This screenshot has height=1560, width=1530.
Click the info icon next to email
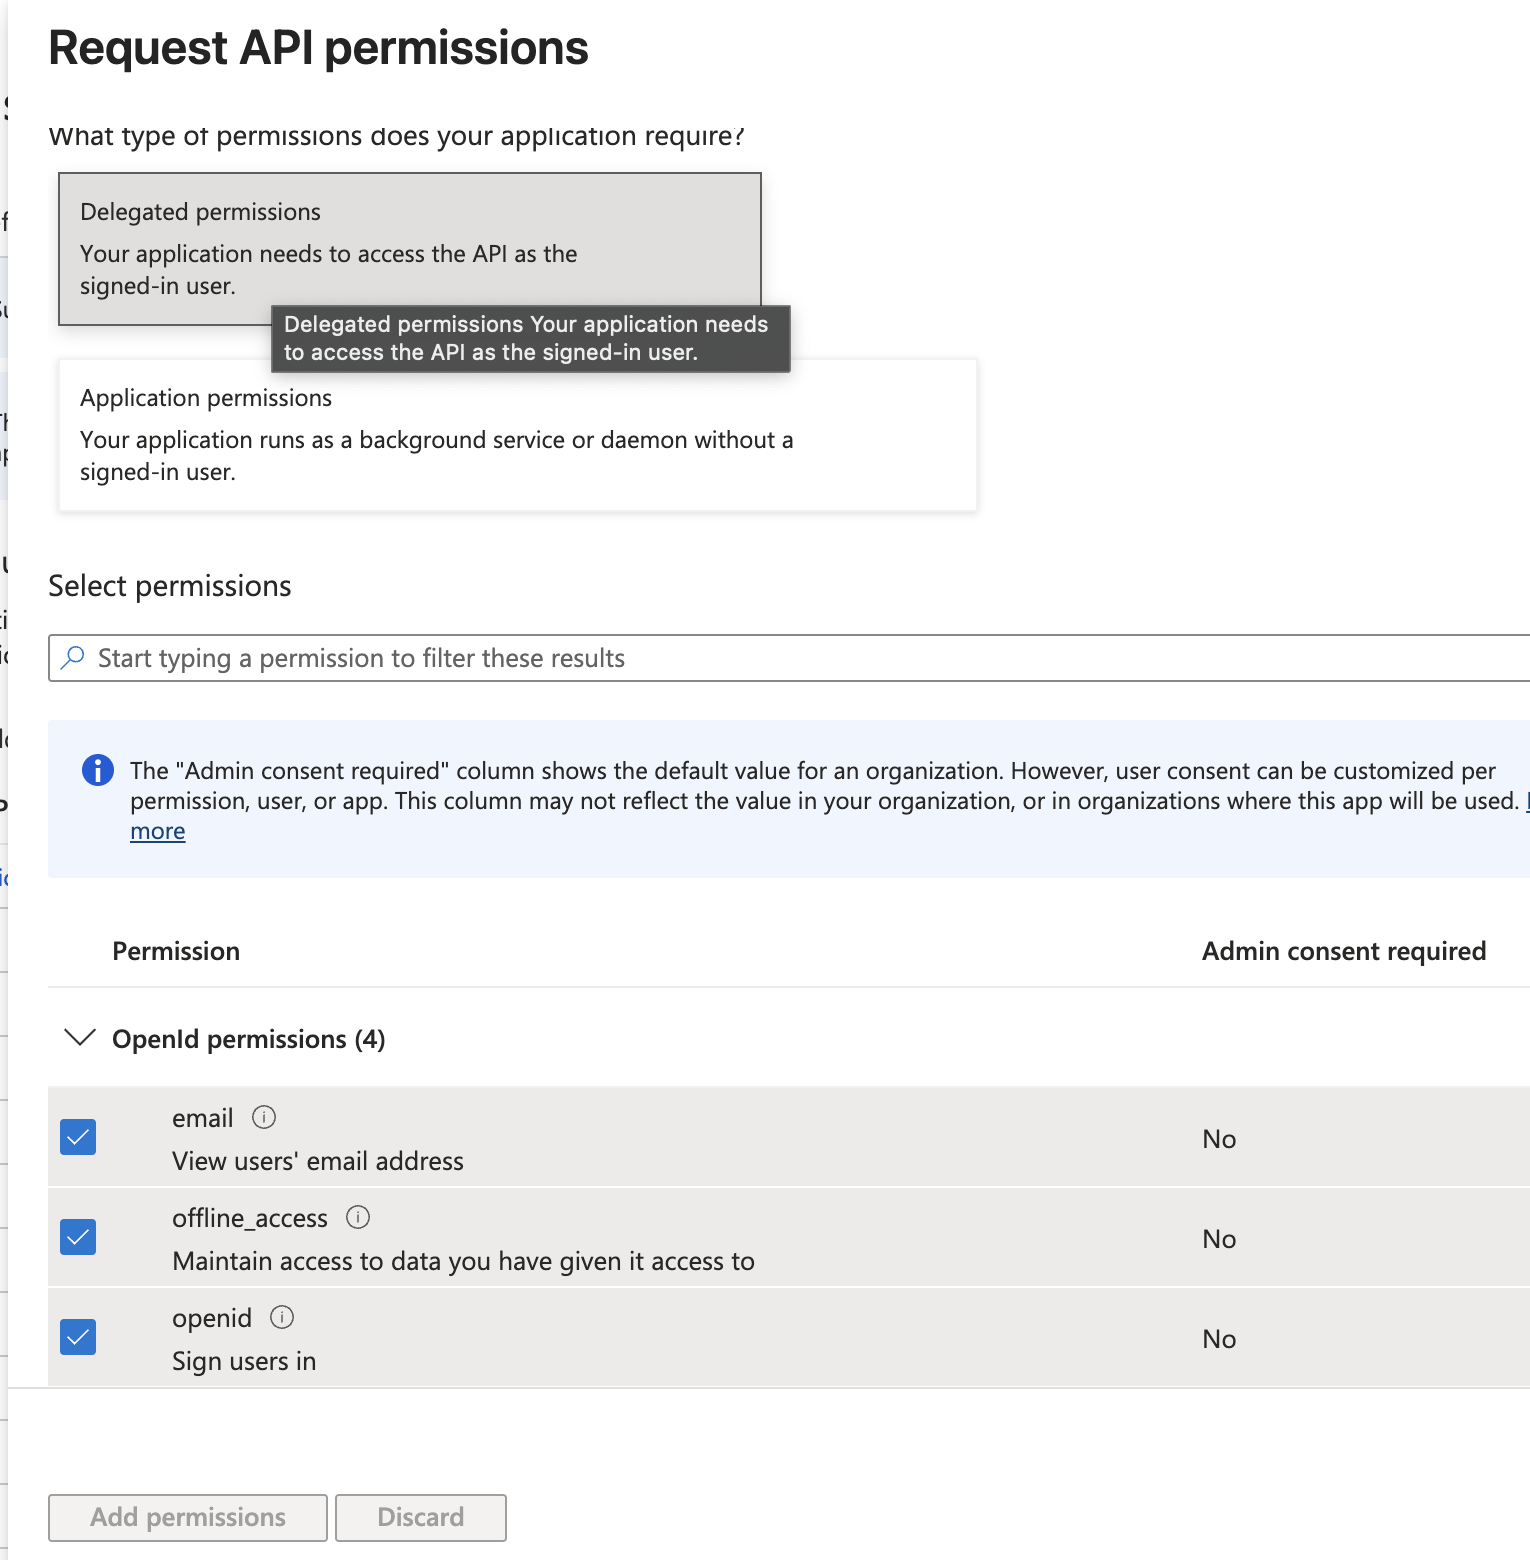pos(264,1117)
